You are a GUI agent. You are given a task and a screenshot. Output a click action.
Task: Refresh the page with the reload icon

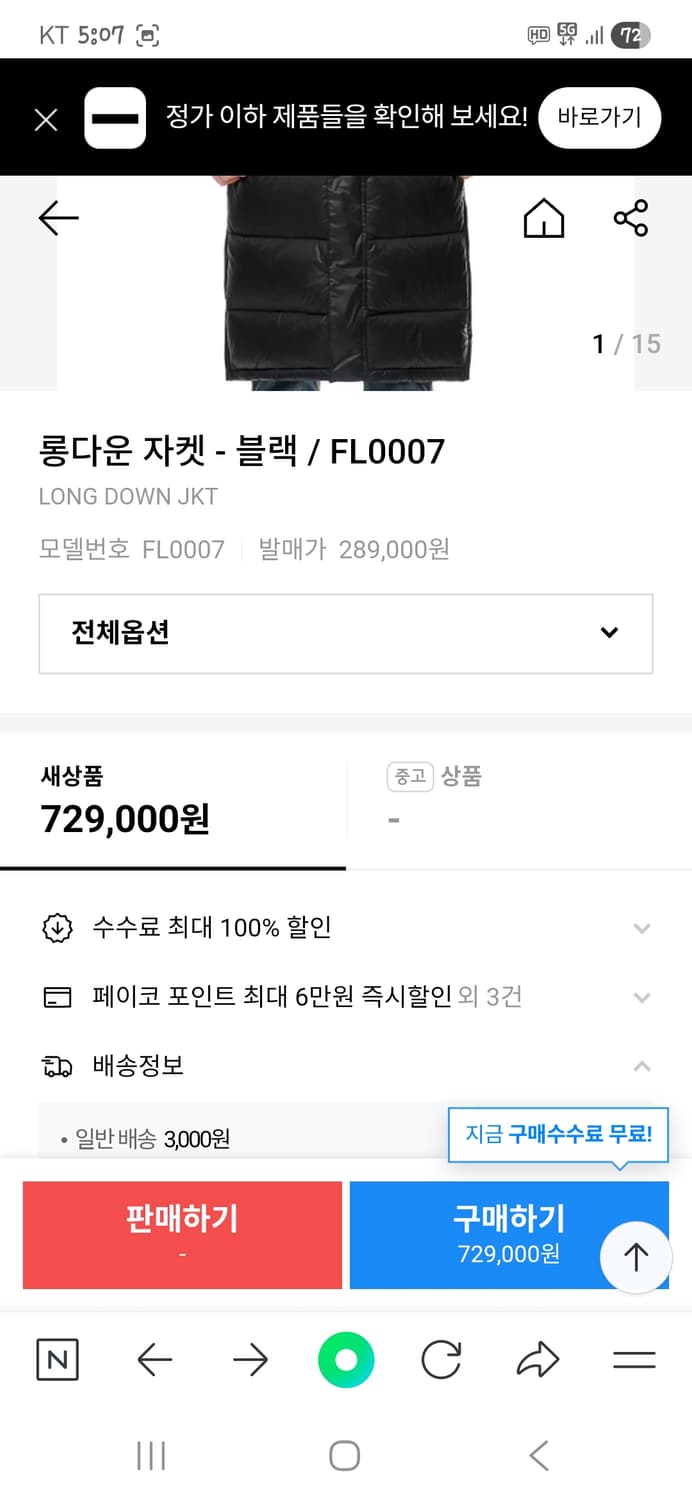coord(441,1359)
